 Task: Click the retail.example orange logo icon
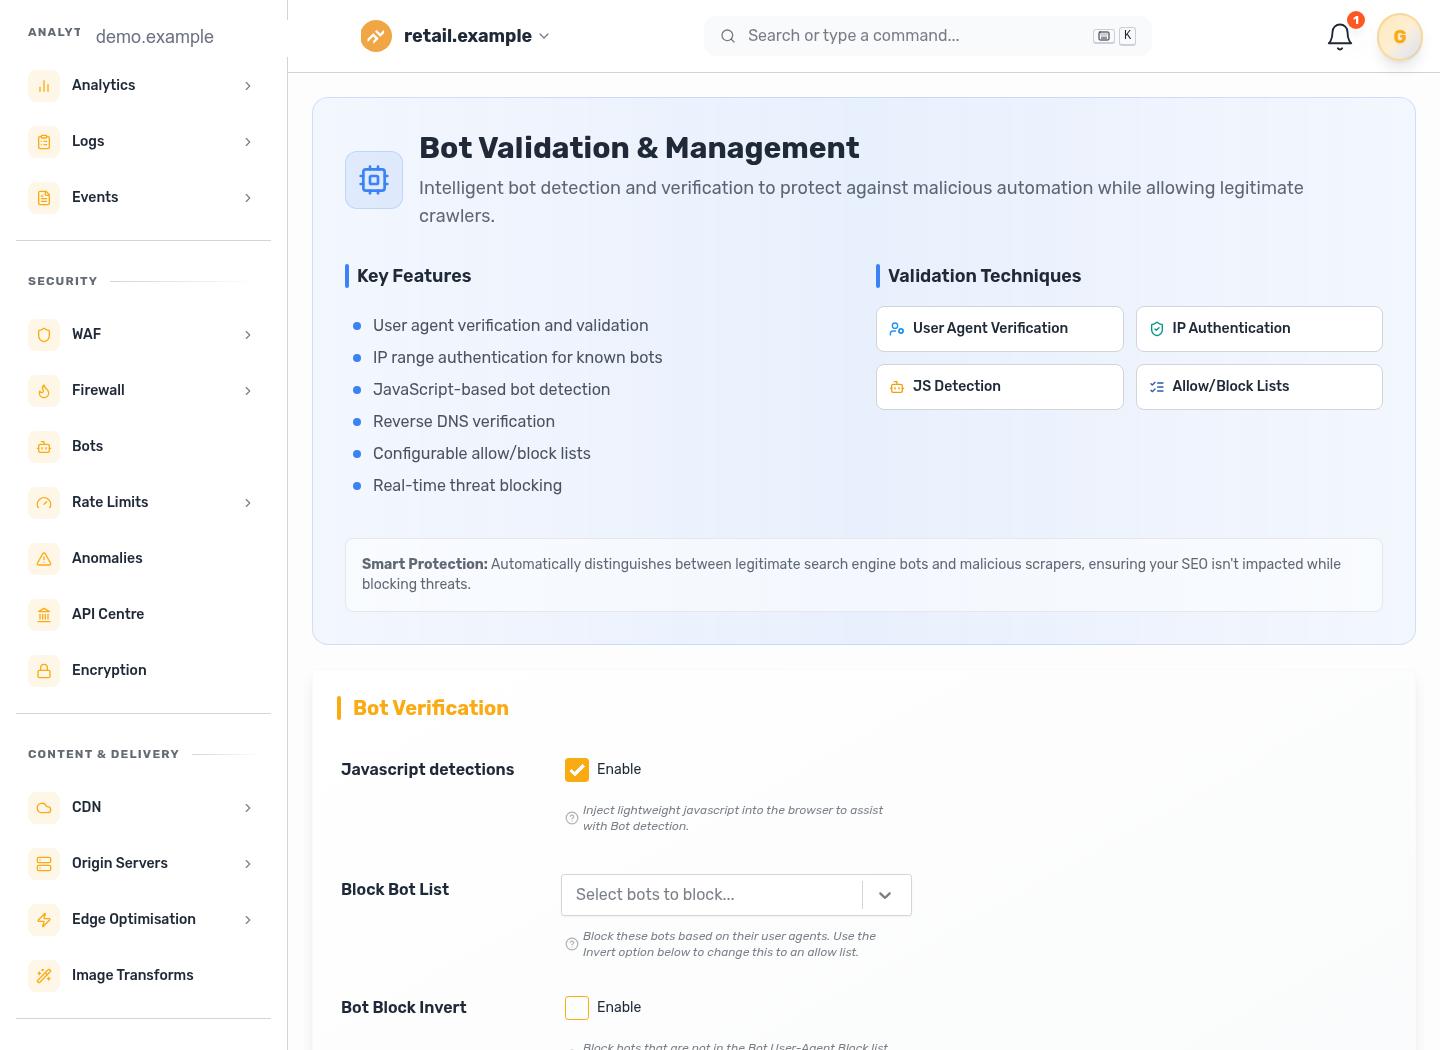(376, 36)
